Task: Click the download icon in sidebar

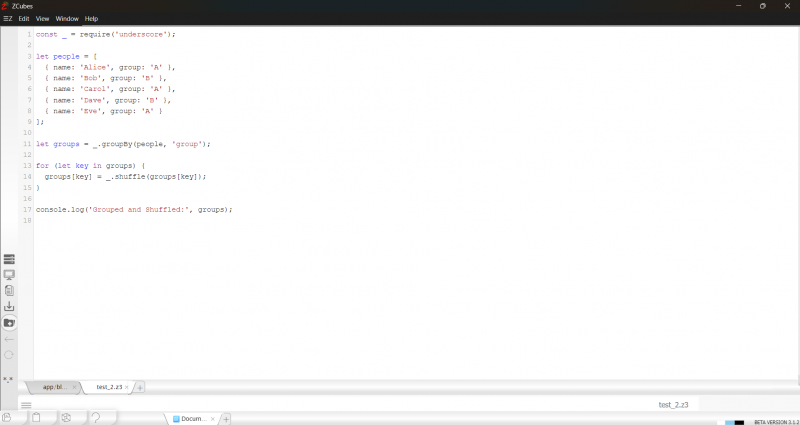Action: (x=9, y=306)
